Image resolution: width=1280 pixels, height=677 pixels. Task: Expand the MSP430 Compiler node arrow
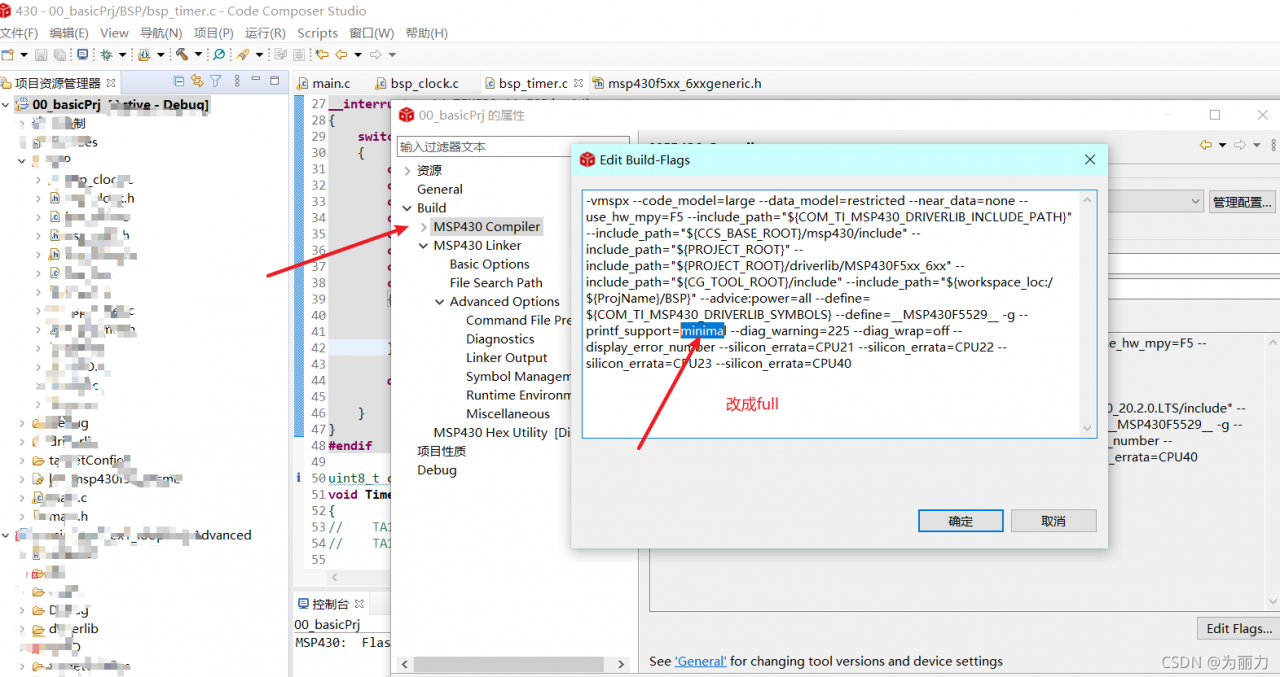(x=423, y=227)
